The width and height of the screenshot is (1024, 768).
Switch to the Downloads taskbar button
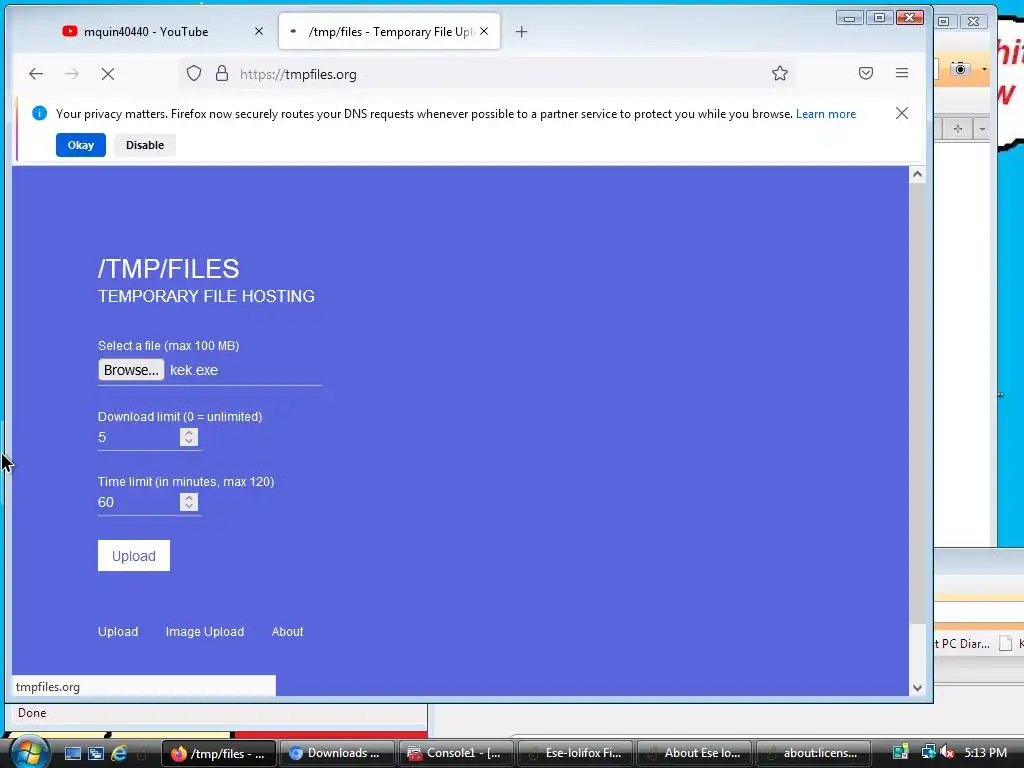pyautogui.click(x=338, y=754)
